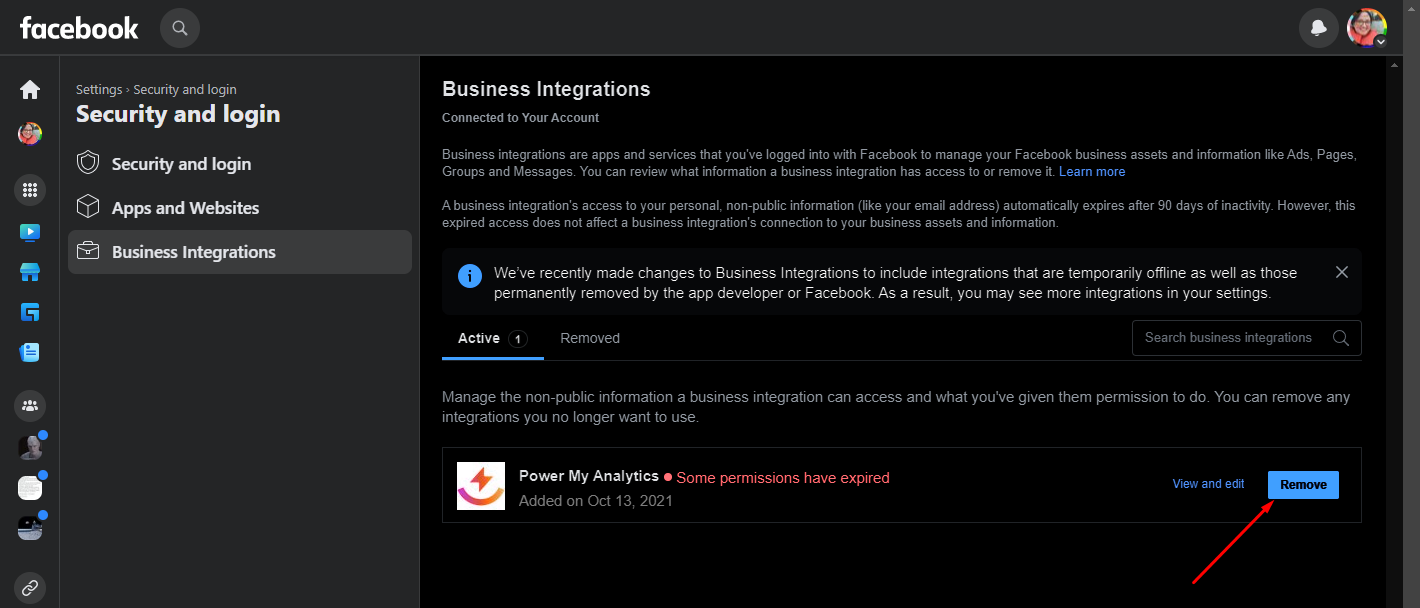The height and width of the screenshot is (608, 1420).
Task: Click the Facebook logo
Action: [79, 28]
